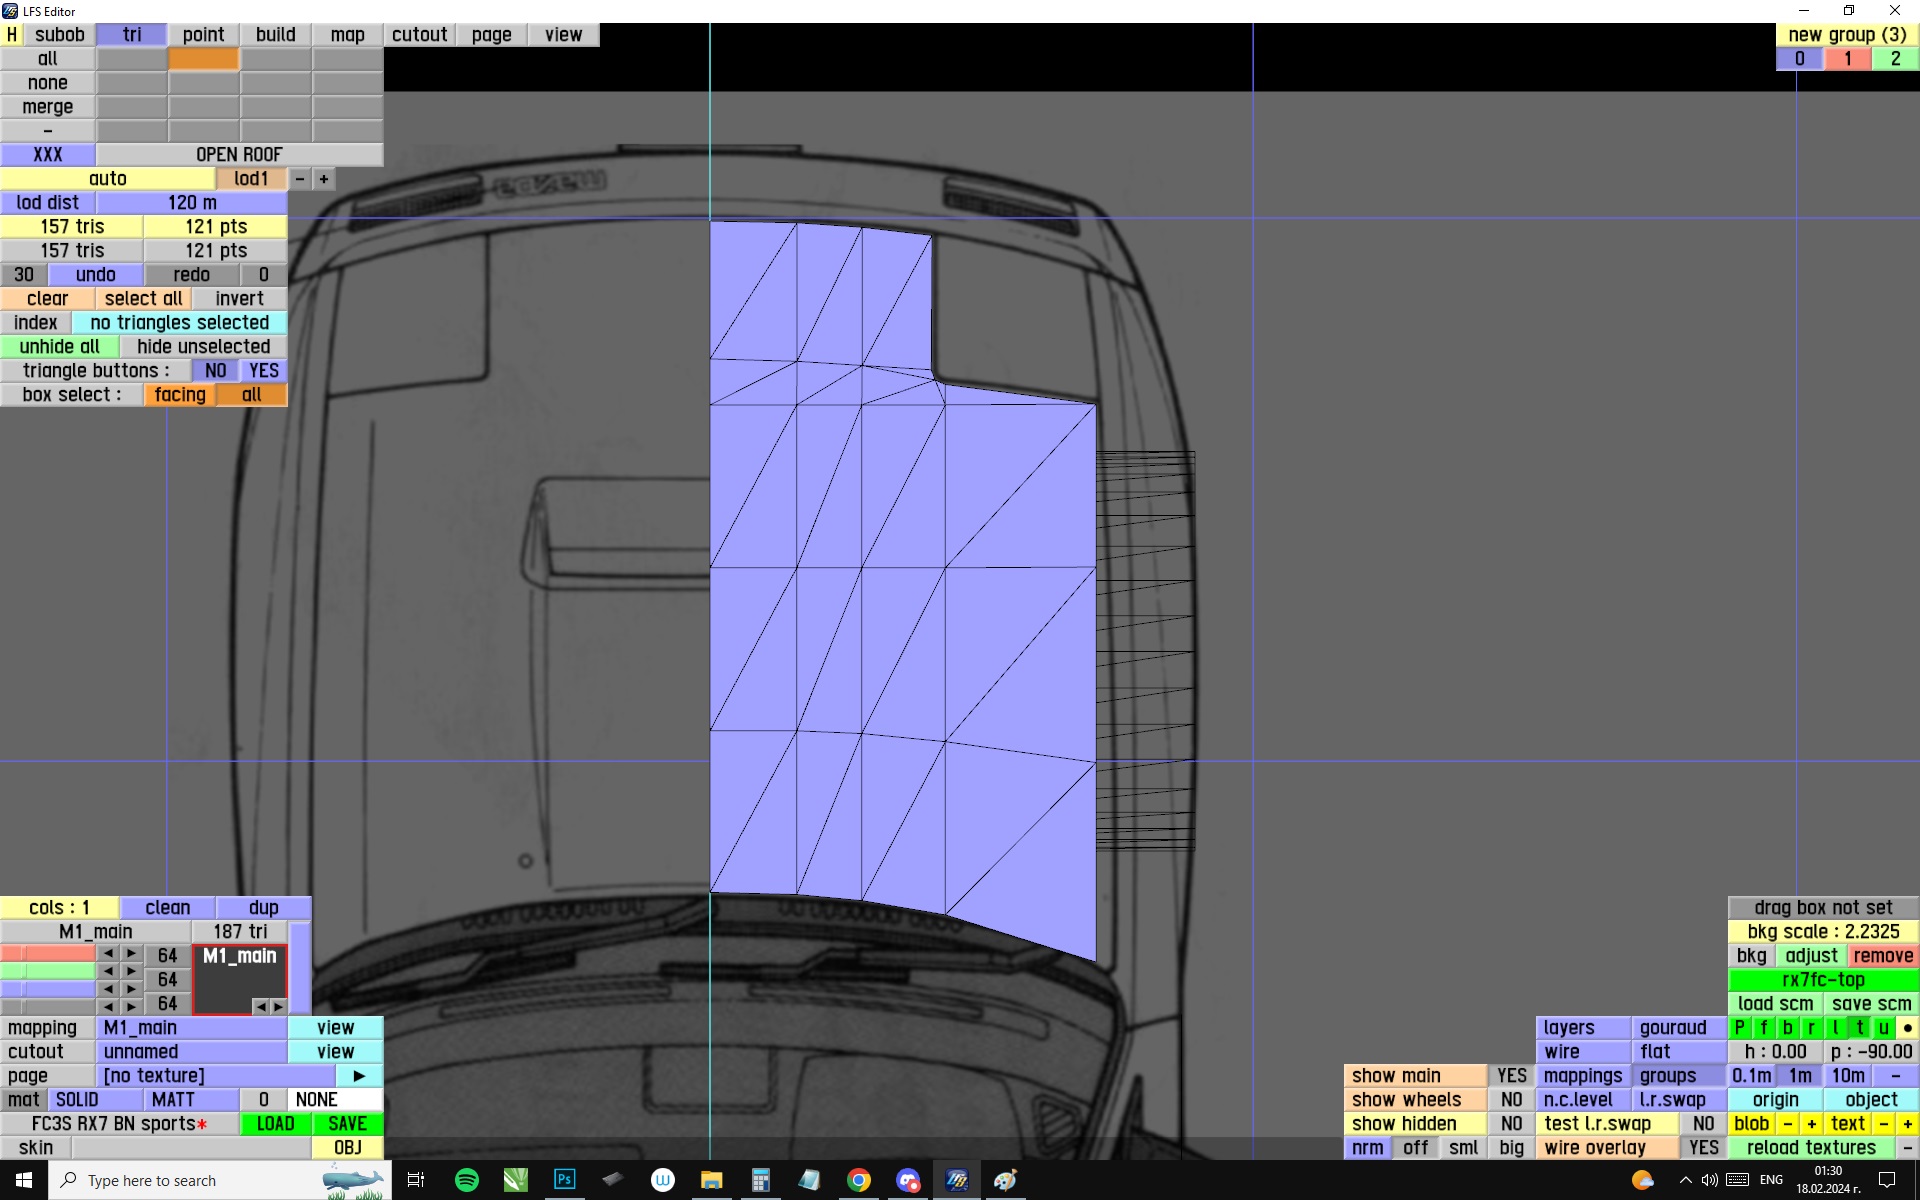Click the blob plus size button
This screenshot has width=1920, height=1200.
pos(1811,1123)
